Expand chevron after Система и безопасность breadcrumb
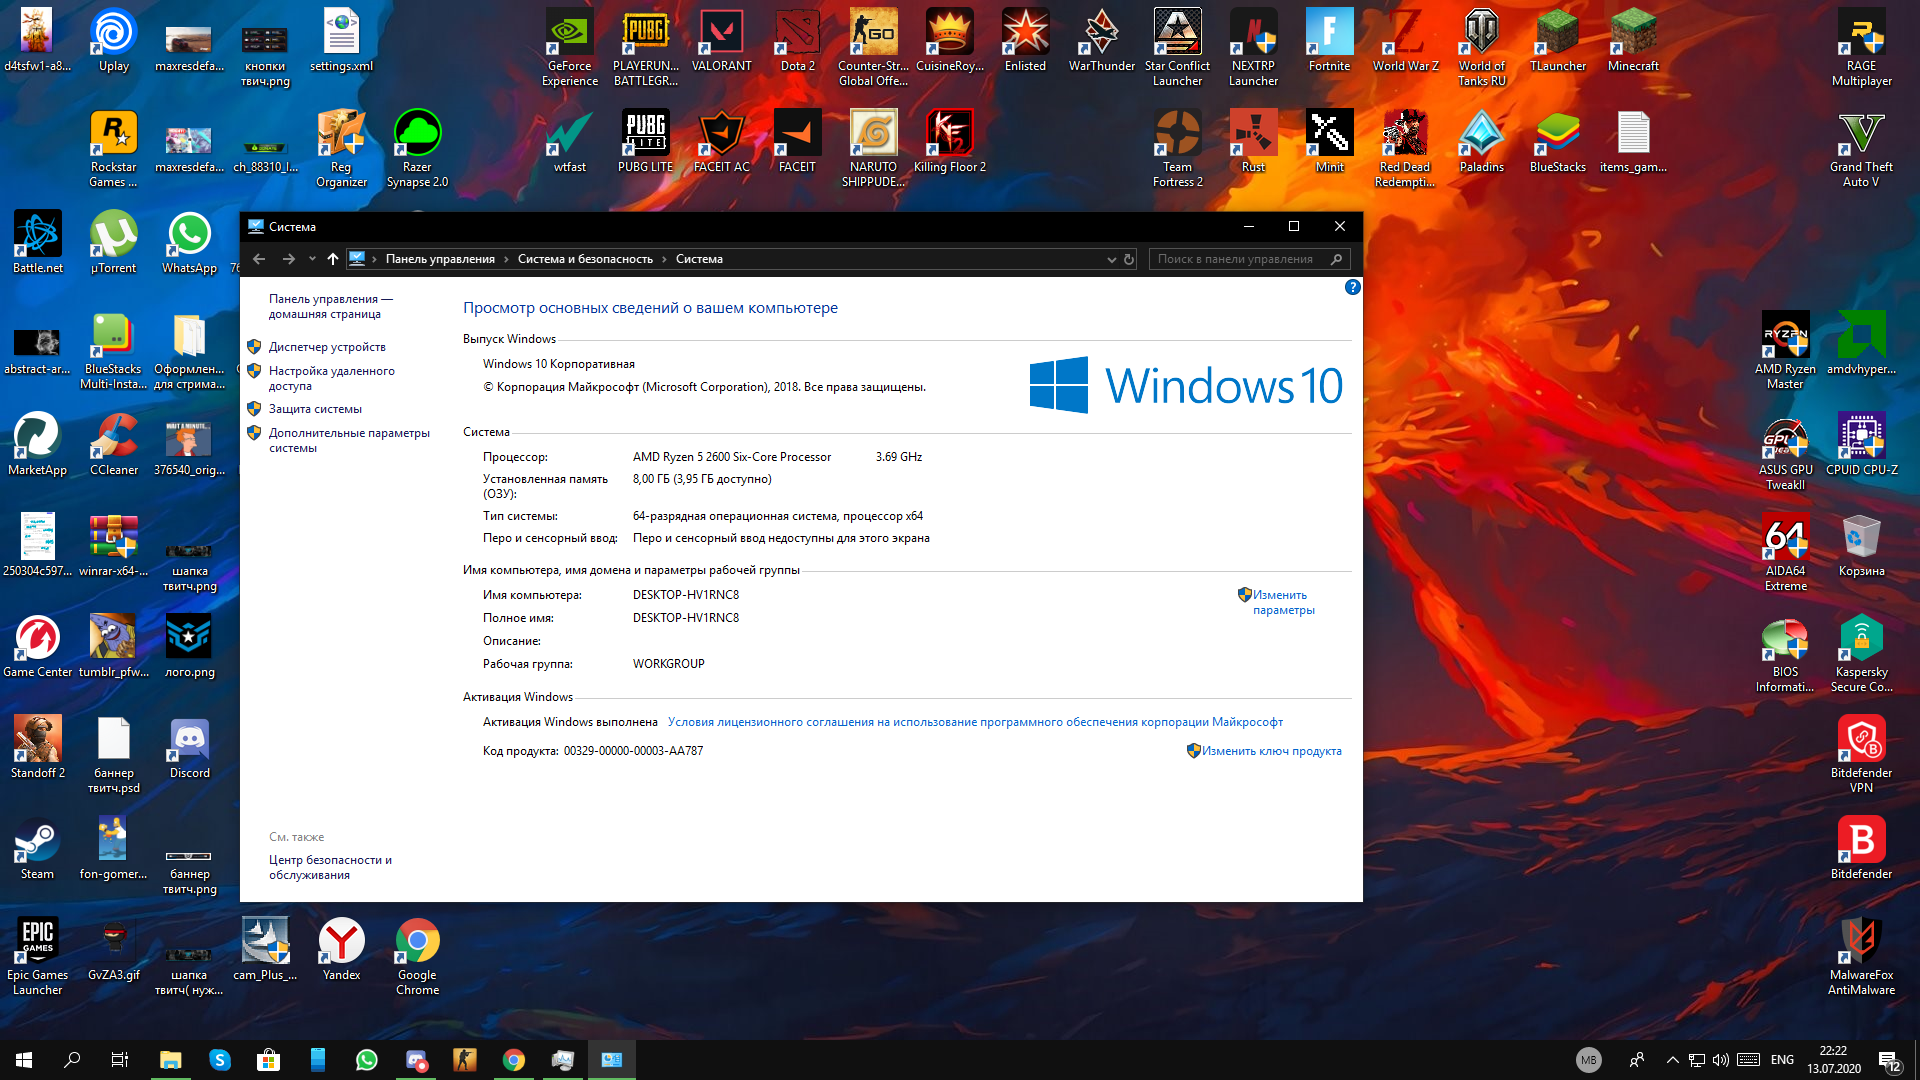 coord(664,259)
